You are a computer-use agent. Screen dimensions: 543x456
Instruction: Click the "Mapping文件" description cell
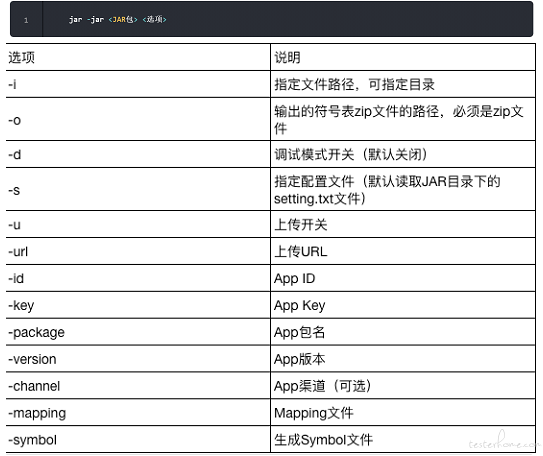403,413
